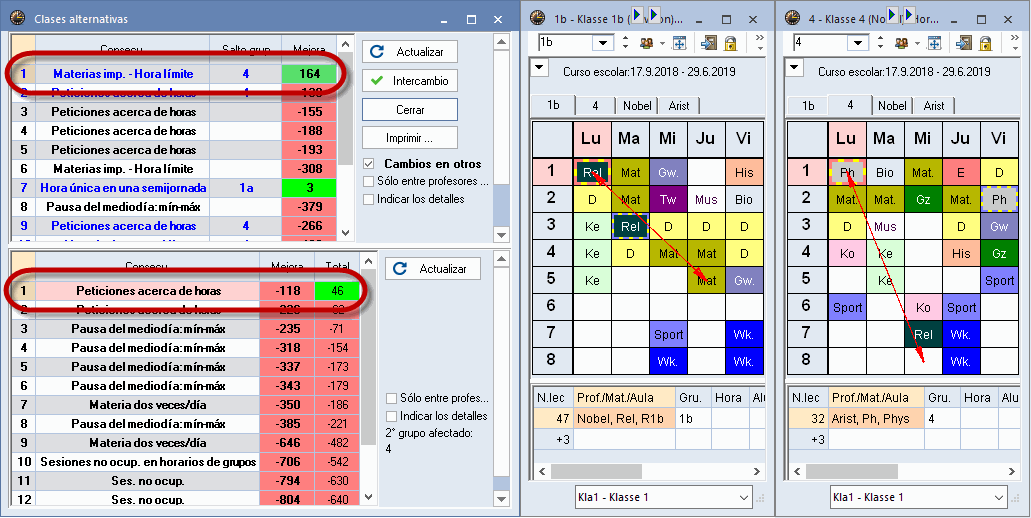Screen dimensions: 1031x518
Task: Select row Hora única en una semijornada
Action: click(174, 188)
